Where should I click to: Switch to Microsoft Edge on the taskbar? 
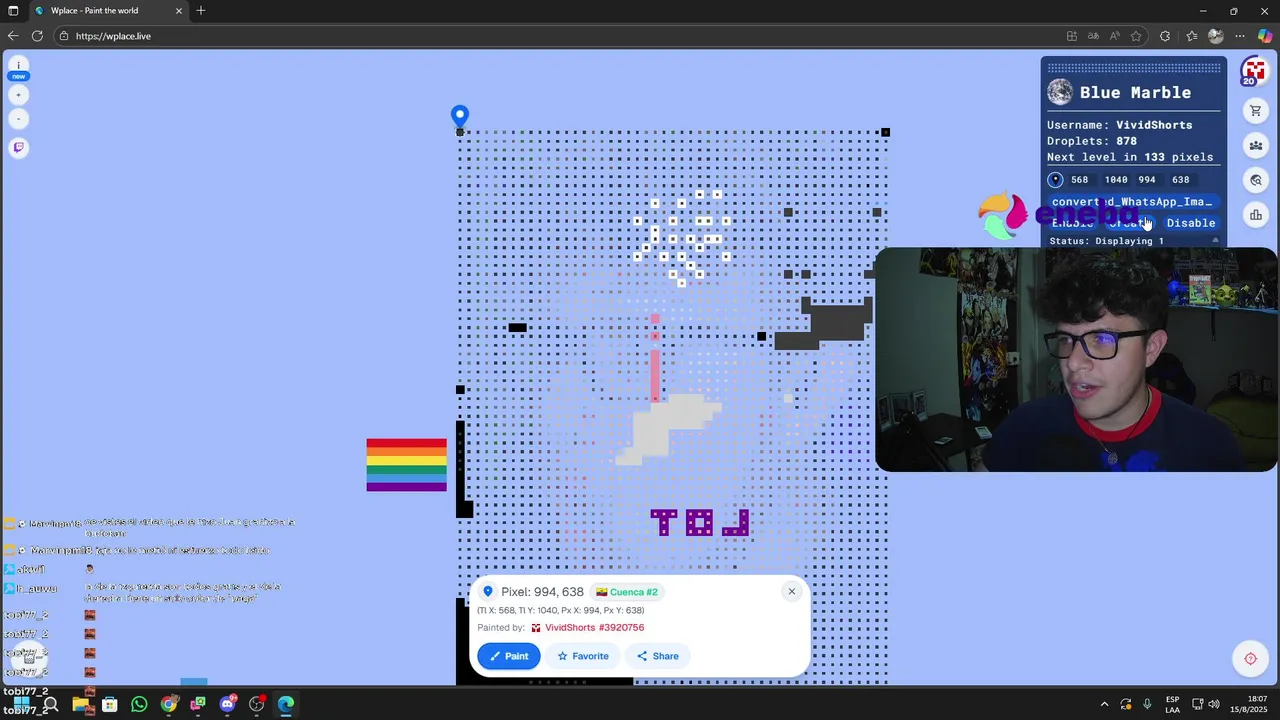286,704
